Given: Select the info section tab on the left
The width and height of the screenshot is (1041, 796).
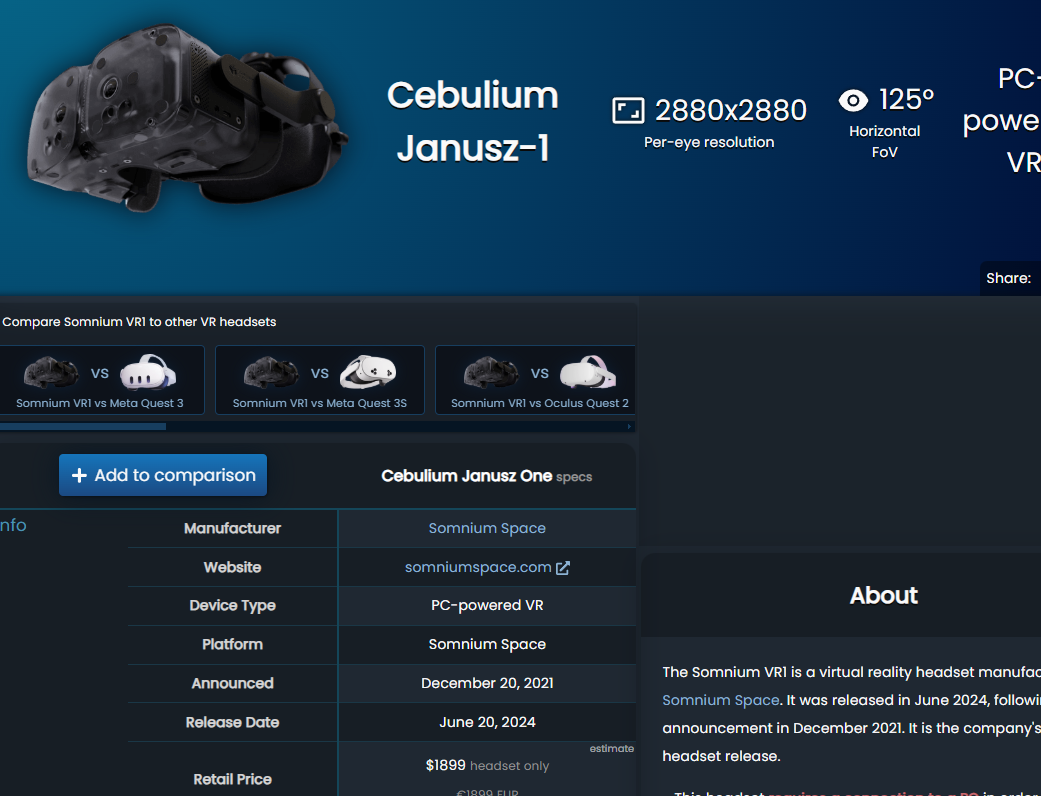Looking at the screenshot, I should [x=13, y=525].
